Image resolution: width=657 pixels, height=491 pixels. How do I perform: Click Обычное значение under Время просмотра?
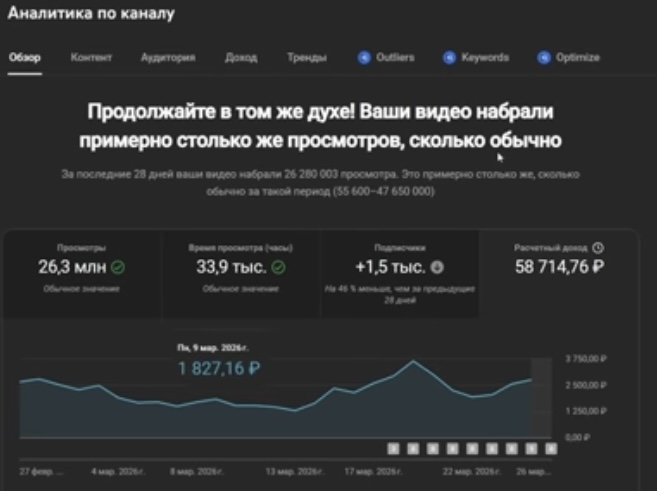(241, 289)
